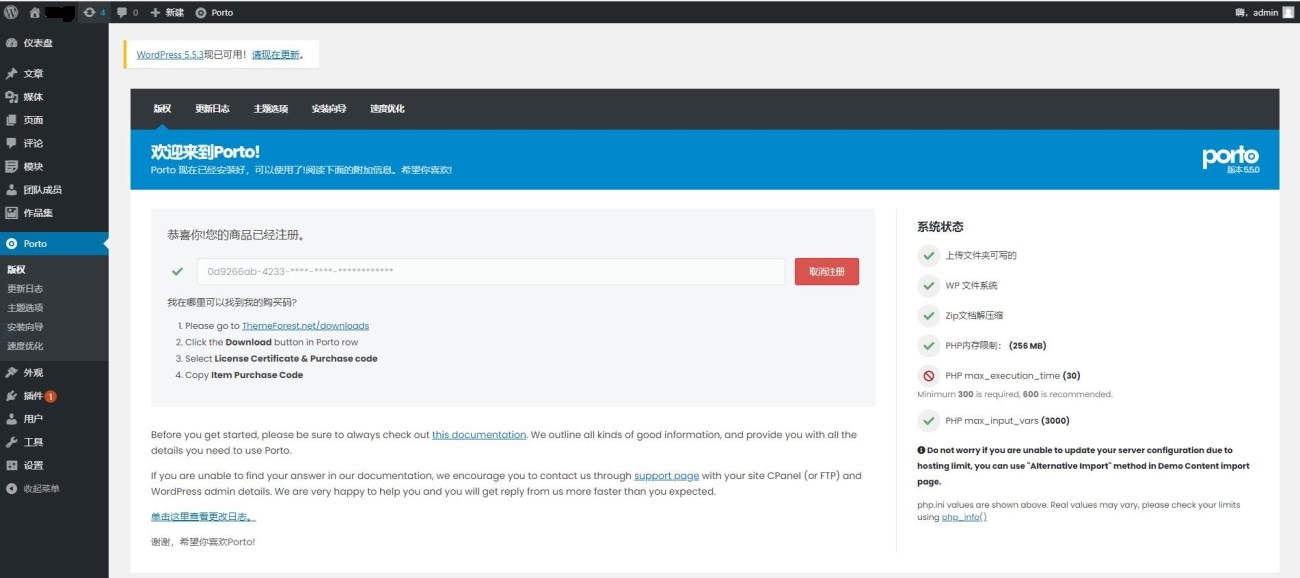This screenshot has height=578, width=1300.
Task: Click green checkmark beside purchase code
Action: [x=177, y=271]
